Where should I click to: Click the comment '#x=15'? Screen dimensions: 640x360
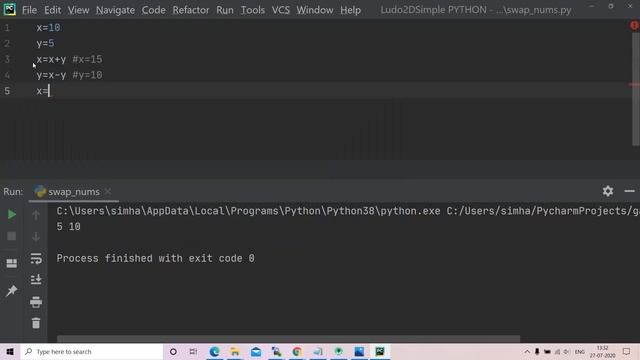pyautogui.click(x=87, y=59)
